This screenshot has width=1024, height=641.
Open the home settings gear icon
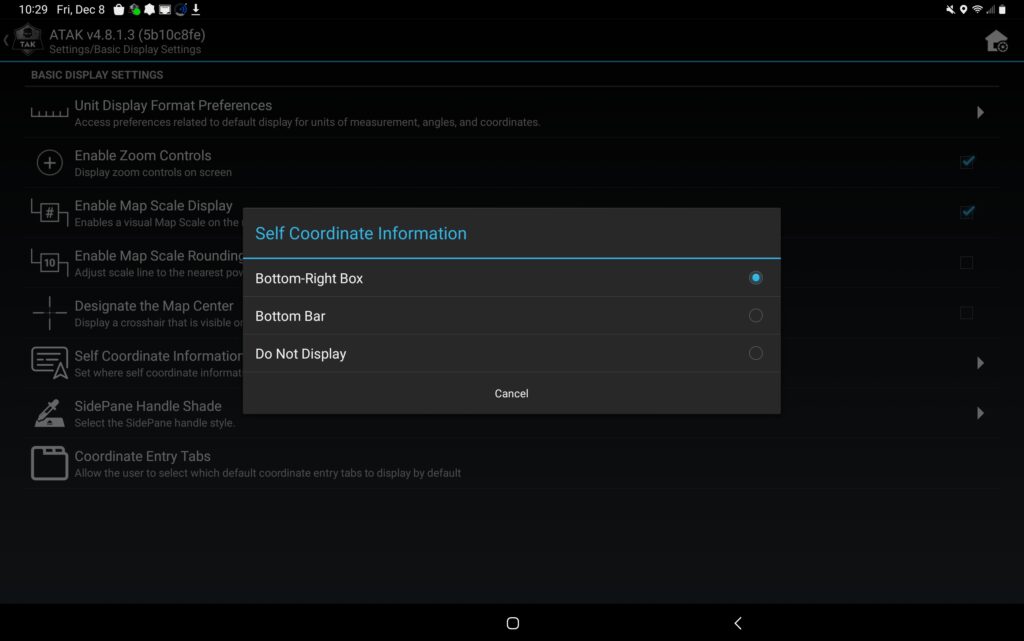997,41
